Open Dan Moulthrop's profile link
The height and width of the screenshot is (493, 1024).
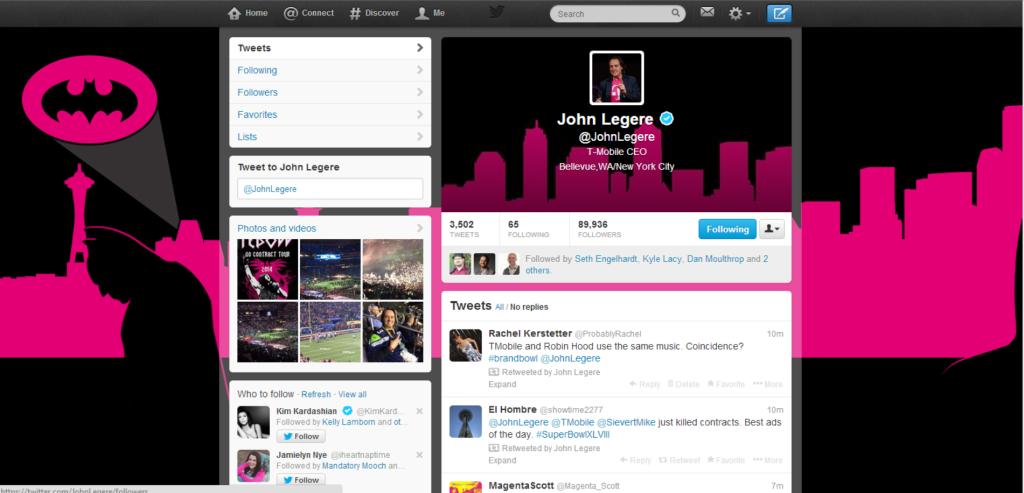714,259
